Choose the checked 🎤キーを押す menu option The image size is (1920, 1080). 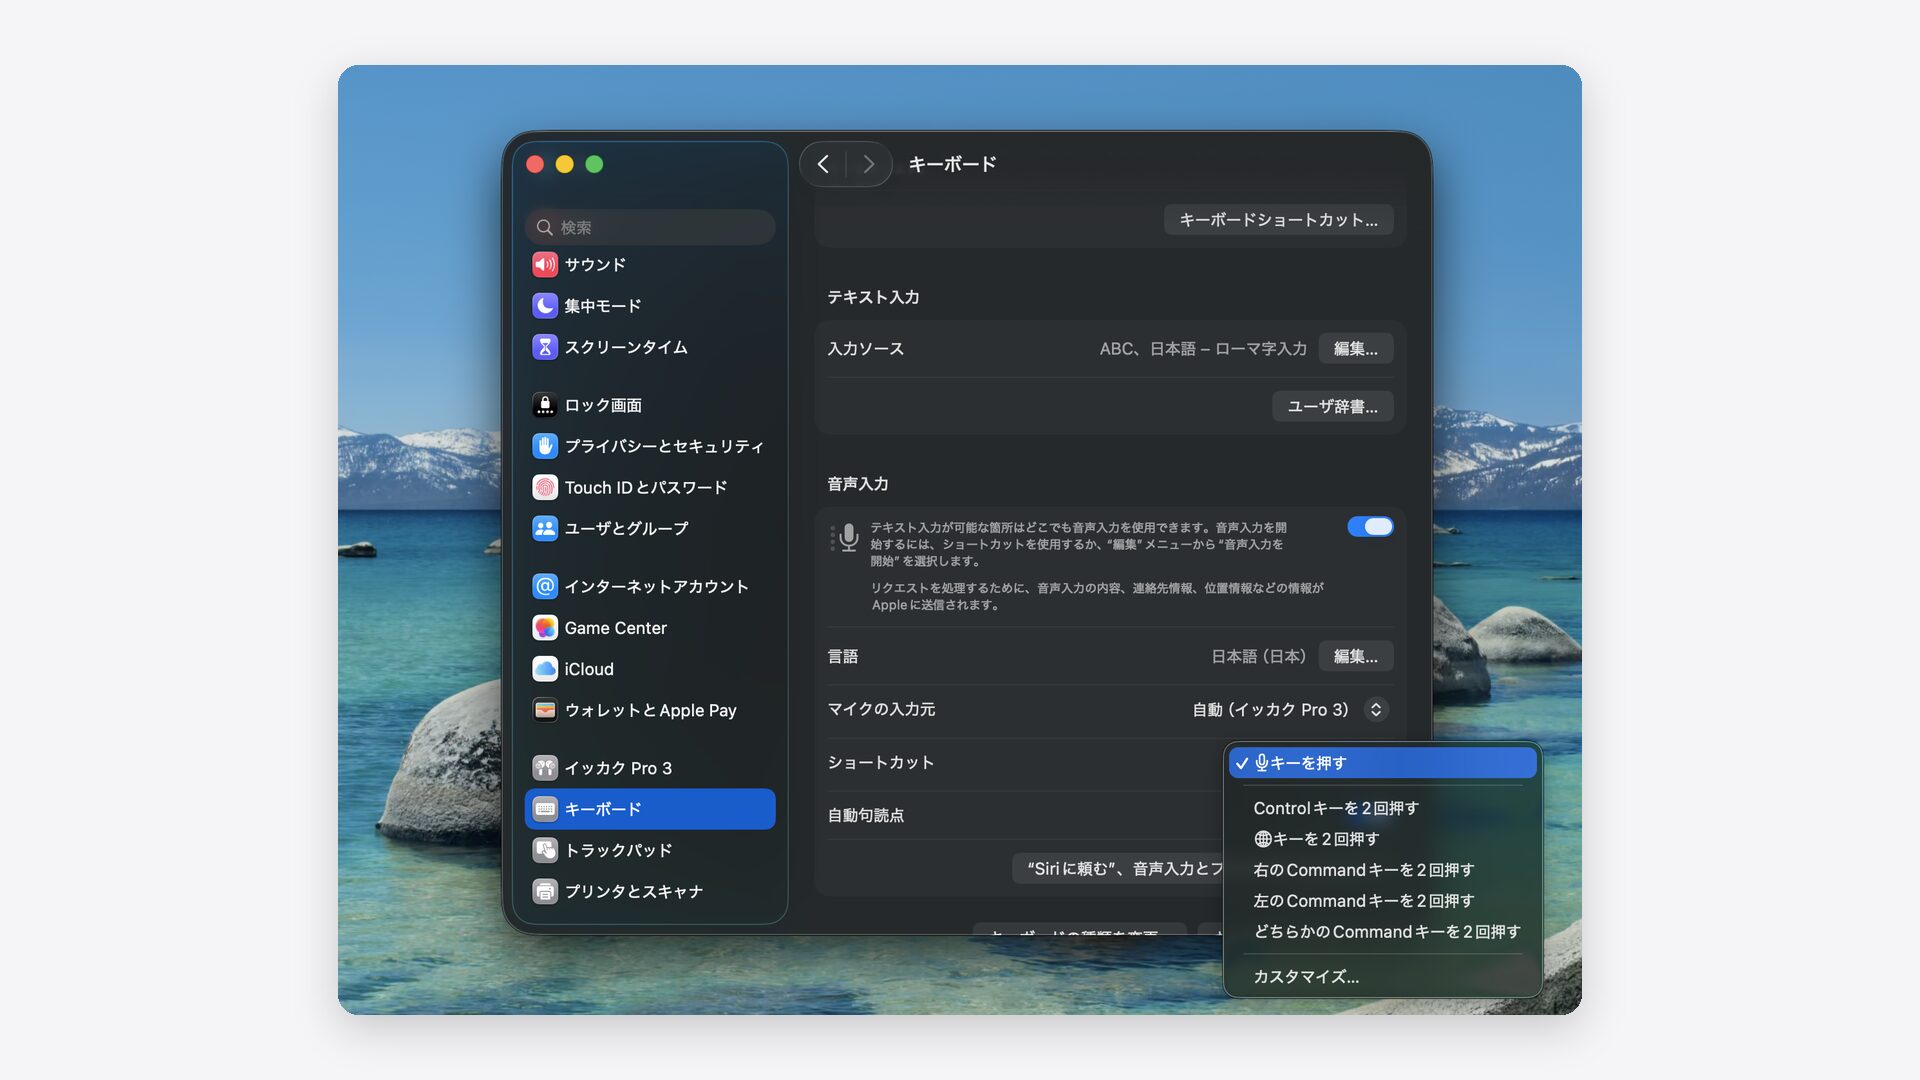pos(1382,763)
